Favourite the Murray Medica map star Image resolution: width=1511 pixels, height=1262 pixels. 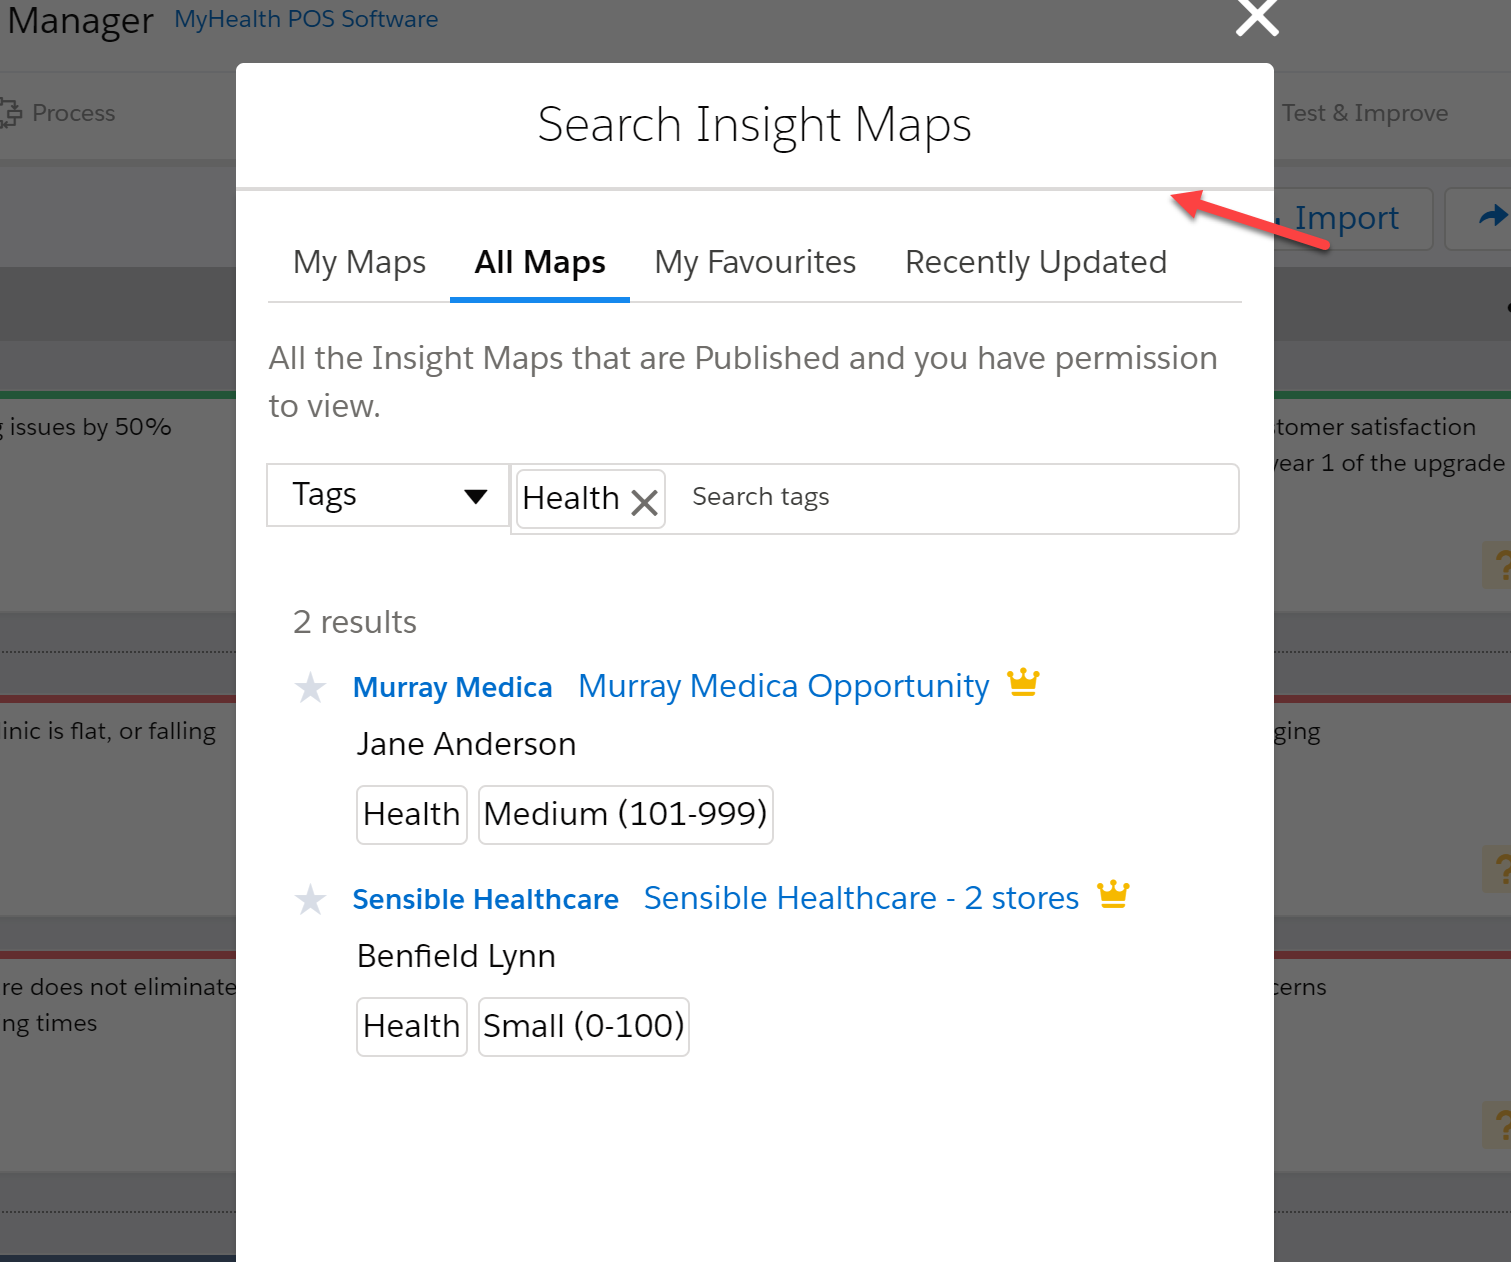(310, 688)
